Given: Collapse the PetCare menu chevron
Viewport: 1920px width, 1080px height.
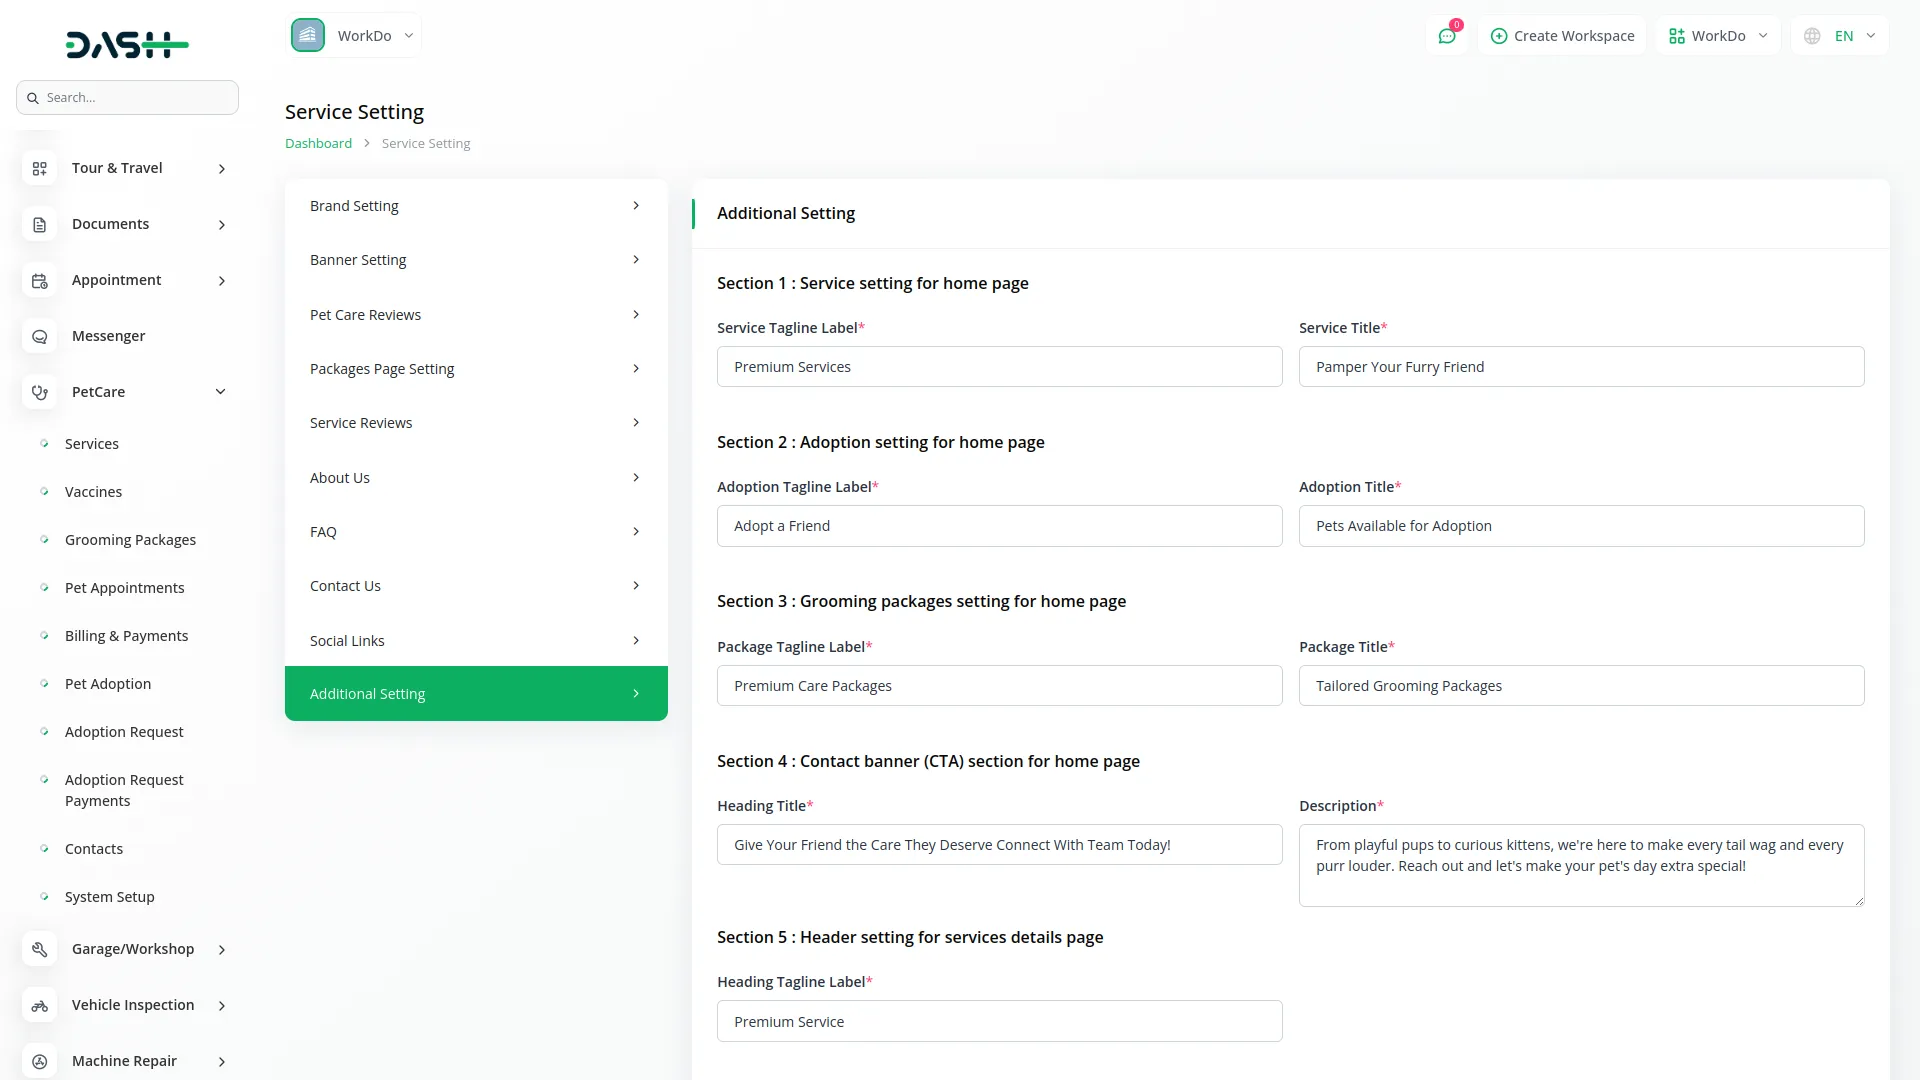Looking at the screenshot, I should [x=221, y=392].
